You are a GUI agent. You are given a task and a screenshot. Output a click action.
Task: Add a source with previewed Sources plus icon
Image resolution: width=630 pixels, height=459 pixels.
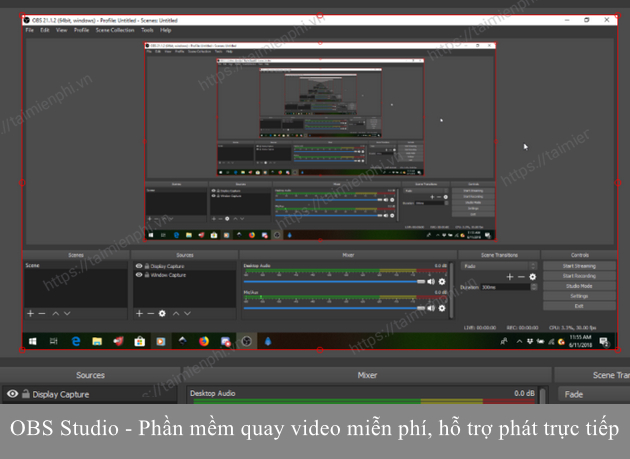pos(139,314)
